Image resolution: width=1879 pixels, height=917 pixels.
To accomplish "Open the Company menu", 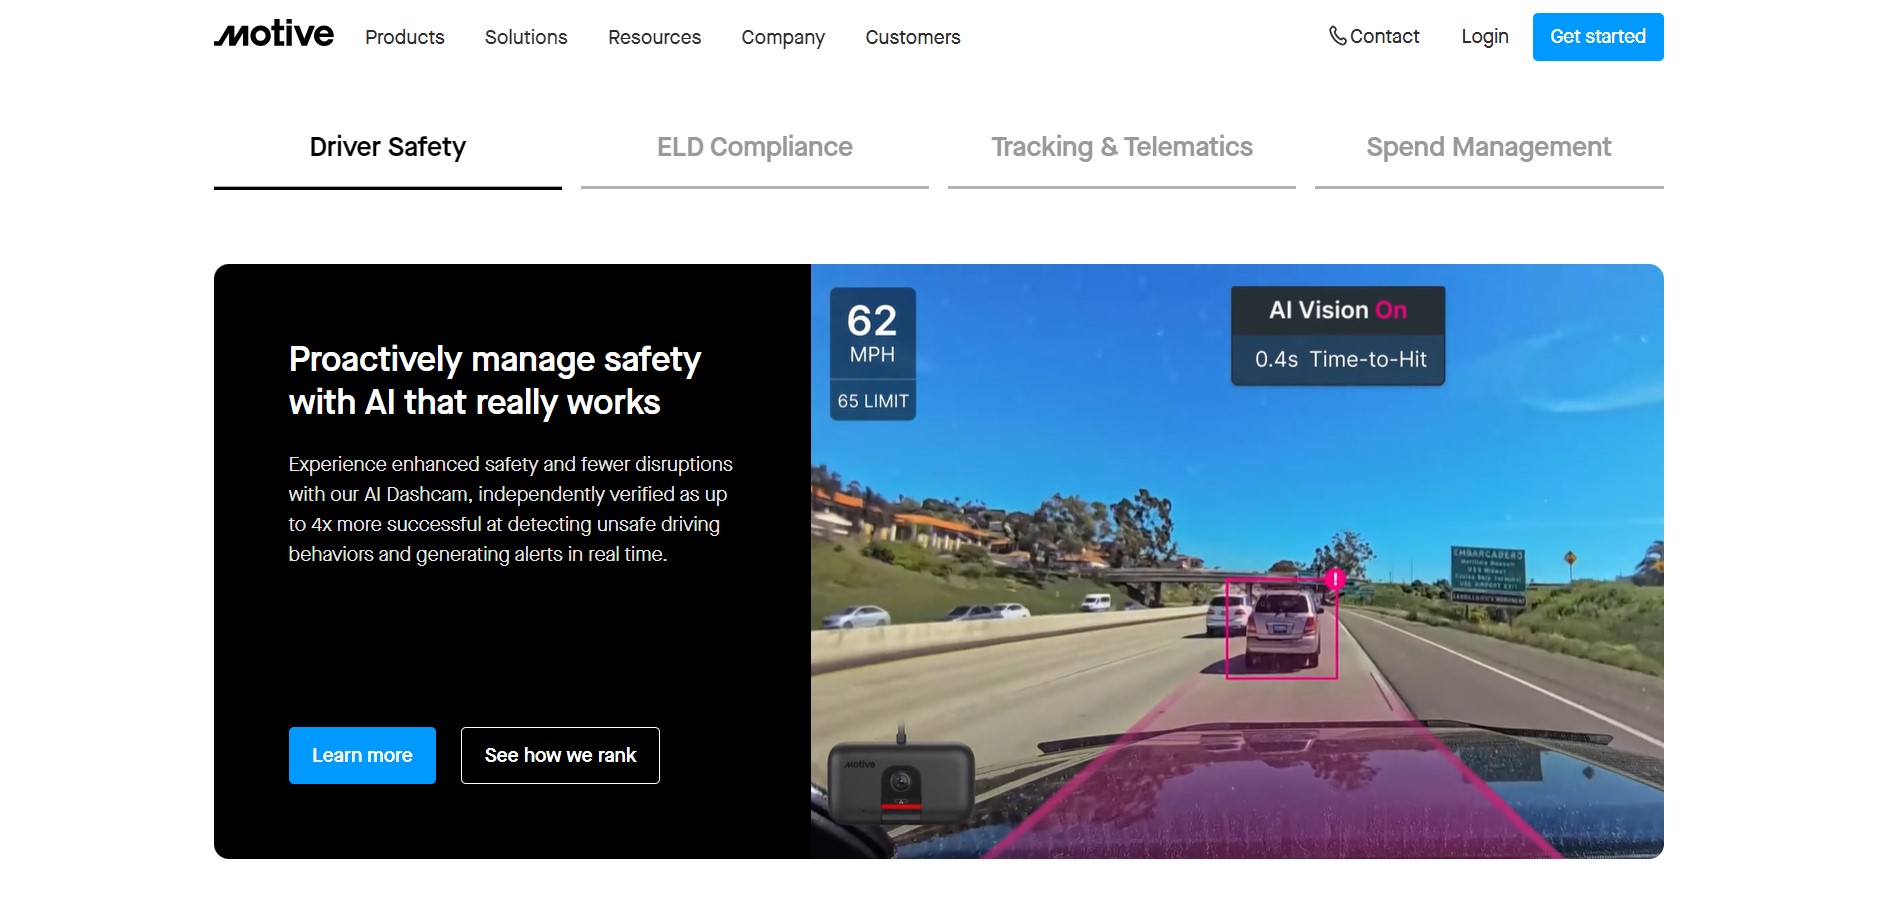I will [x=783, y=37].
